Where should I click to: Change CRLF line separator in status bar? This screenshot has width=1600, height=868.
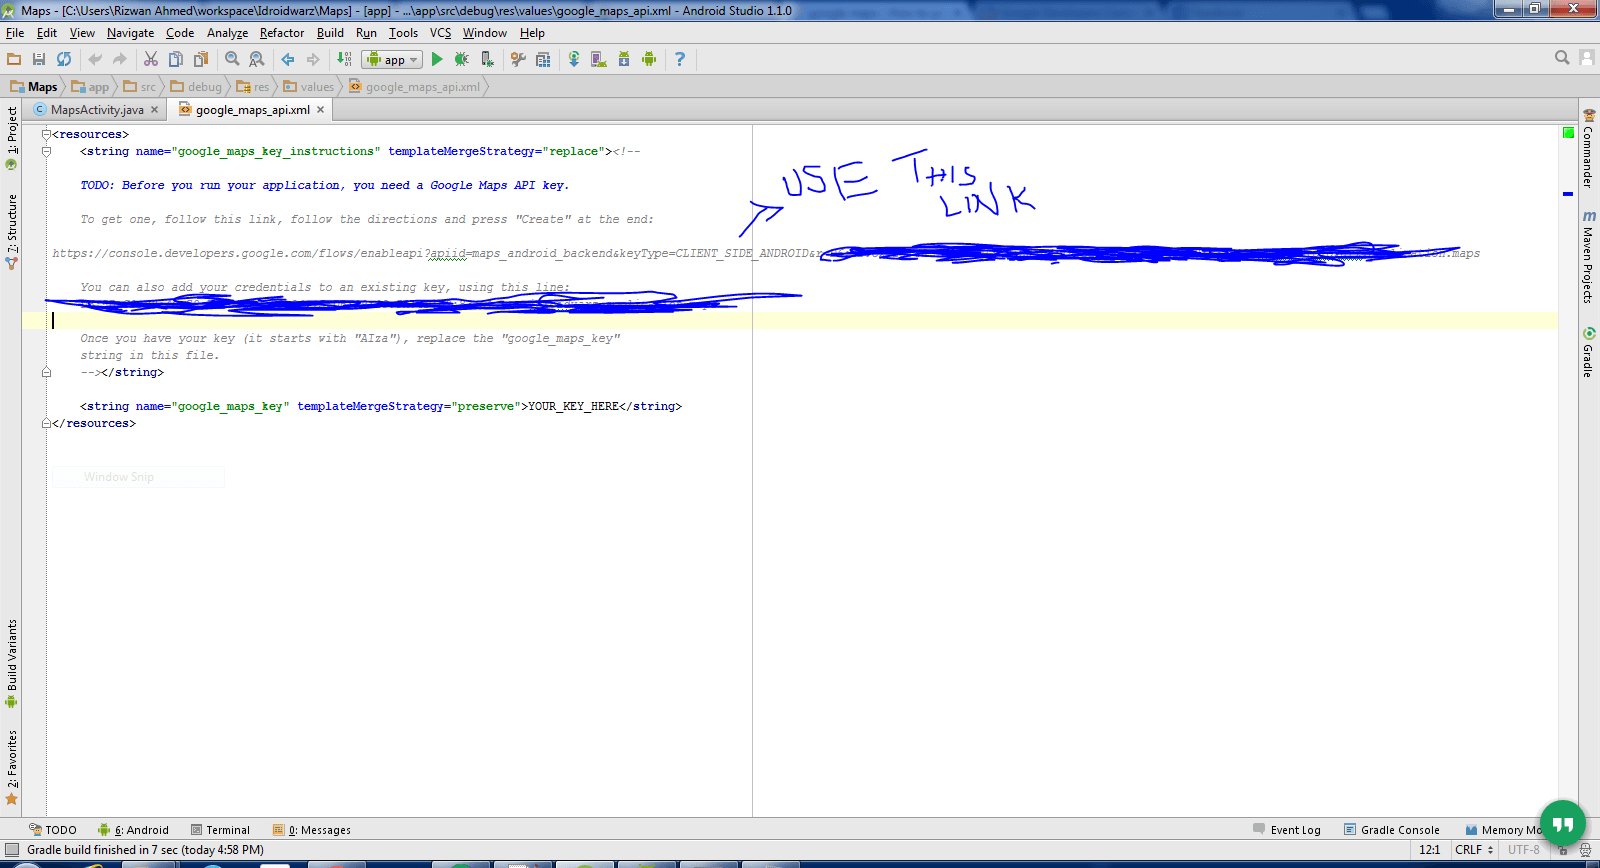click(1474, 850)
